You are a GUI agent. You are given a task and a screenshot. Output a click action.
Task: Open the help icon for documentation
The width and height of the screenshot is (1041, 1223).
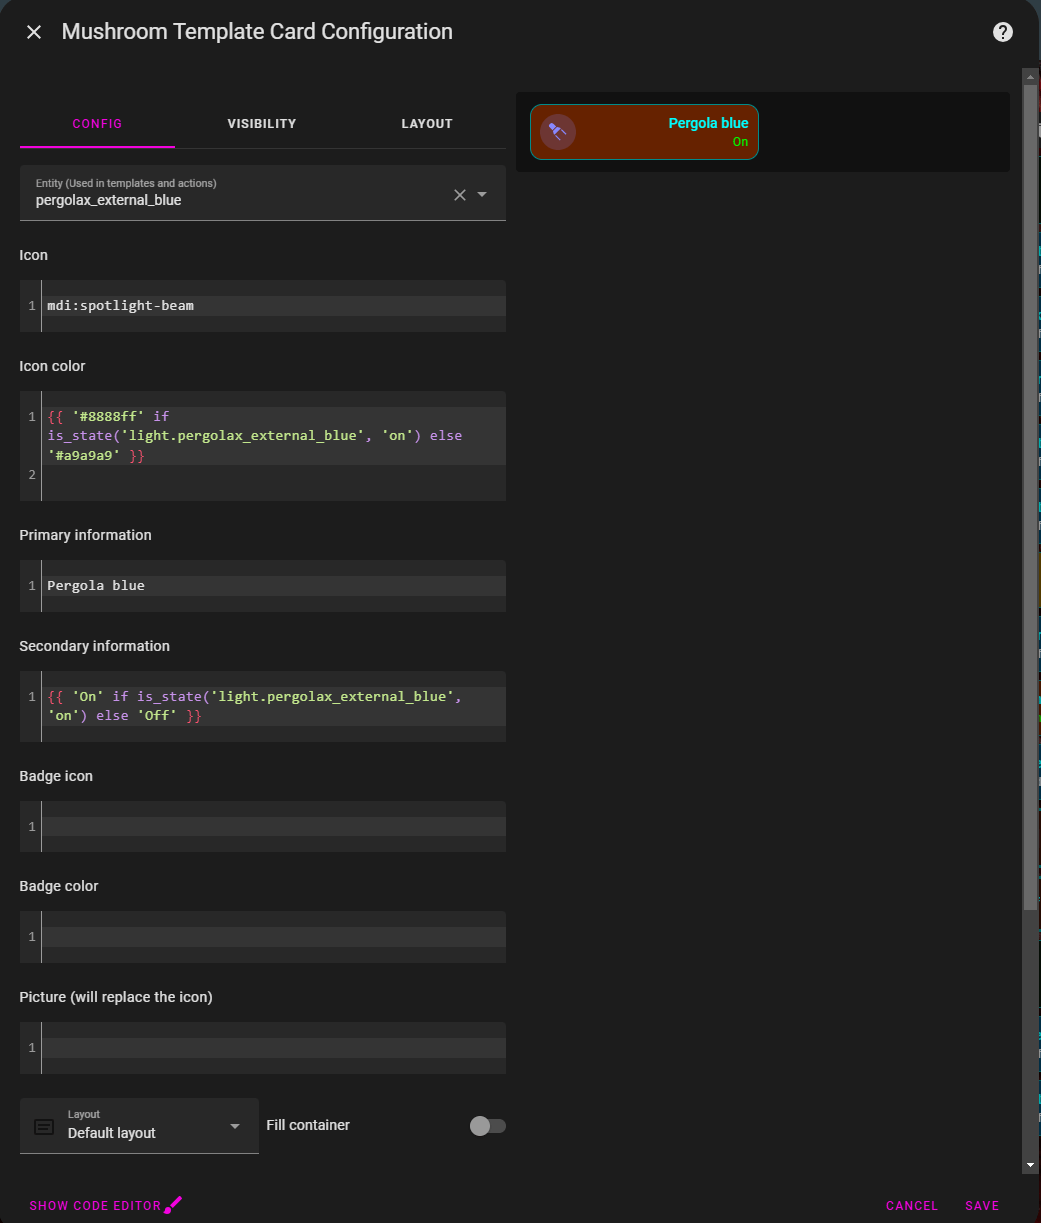coord(1002,32)
